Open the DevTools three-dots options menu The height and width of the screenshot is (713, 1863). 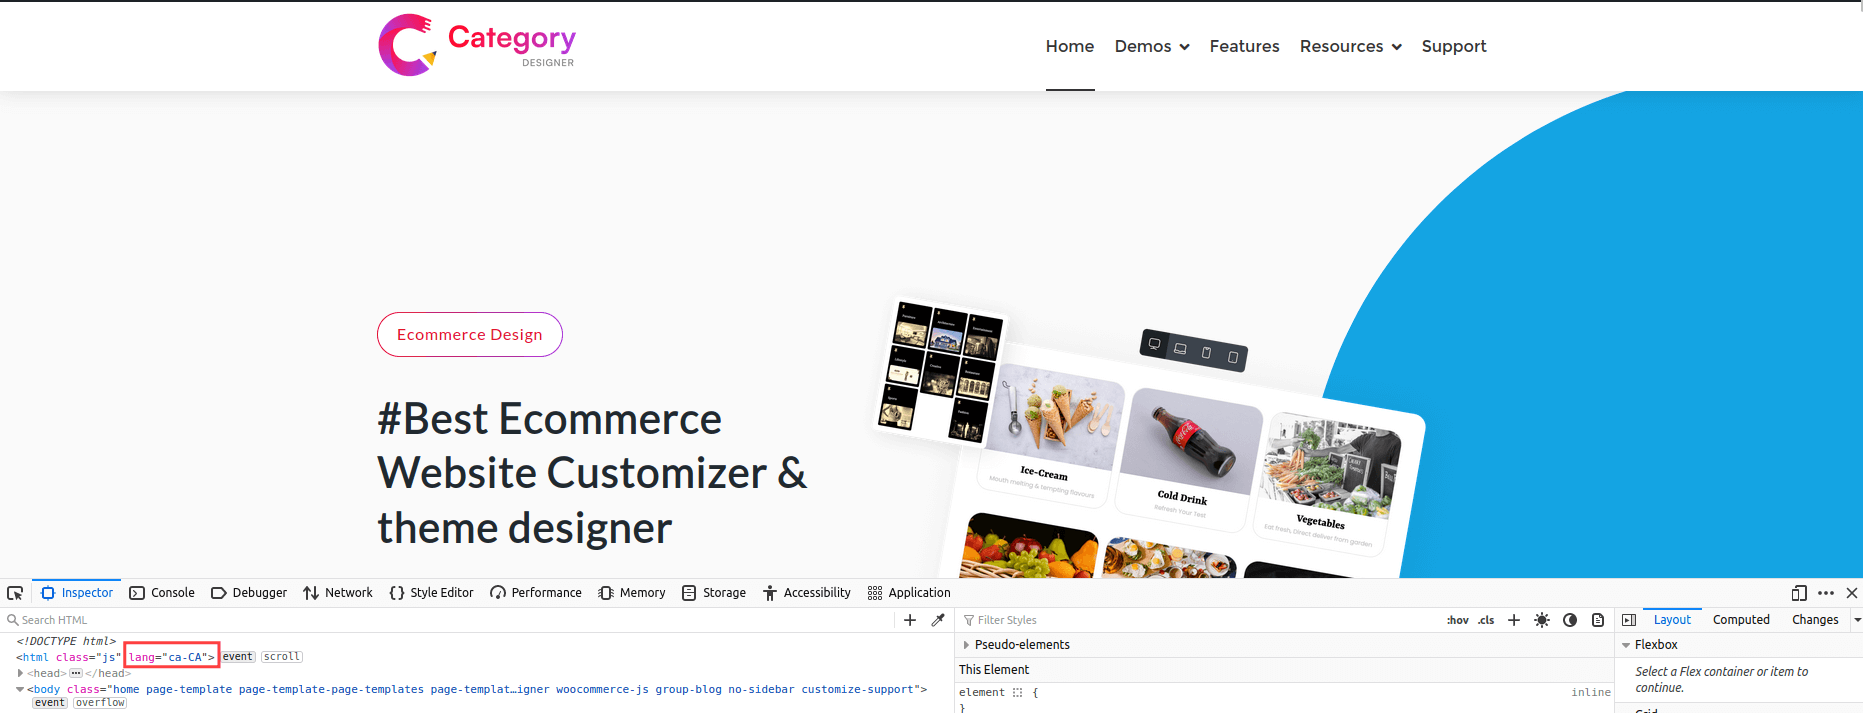coord(1826,593)
